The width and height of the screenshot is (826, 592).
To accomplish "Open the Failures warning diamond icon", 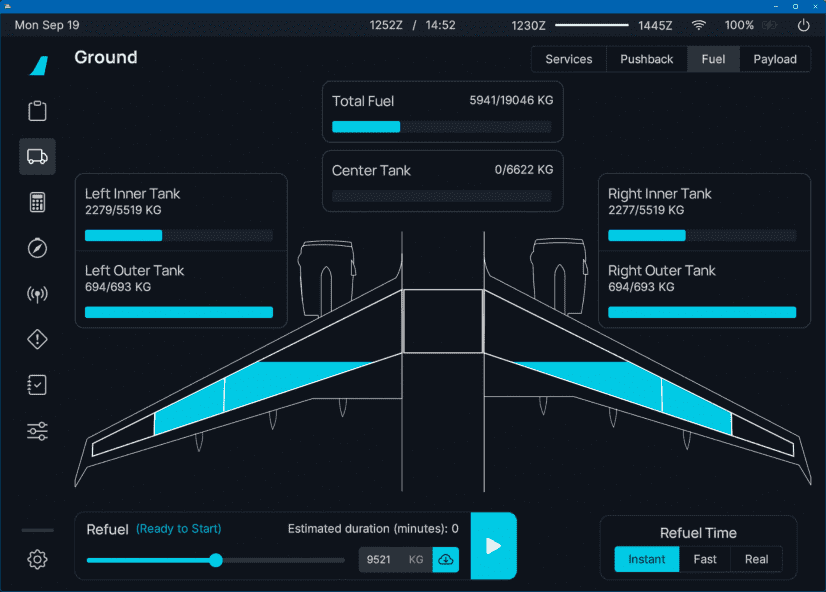I will pyautogui.click(x=37, y=340).
